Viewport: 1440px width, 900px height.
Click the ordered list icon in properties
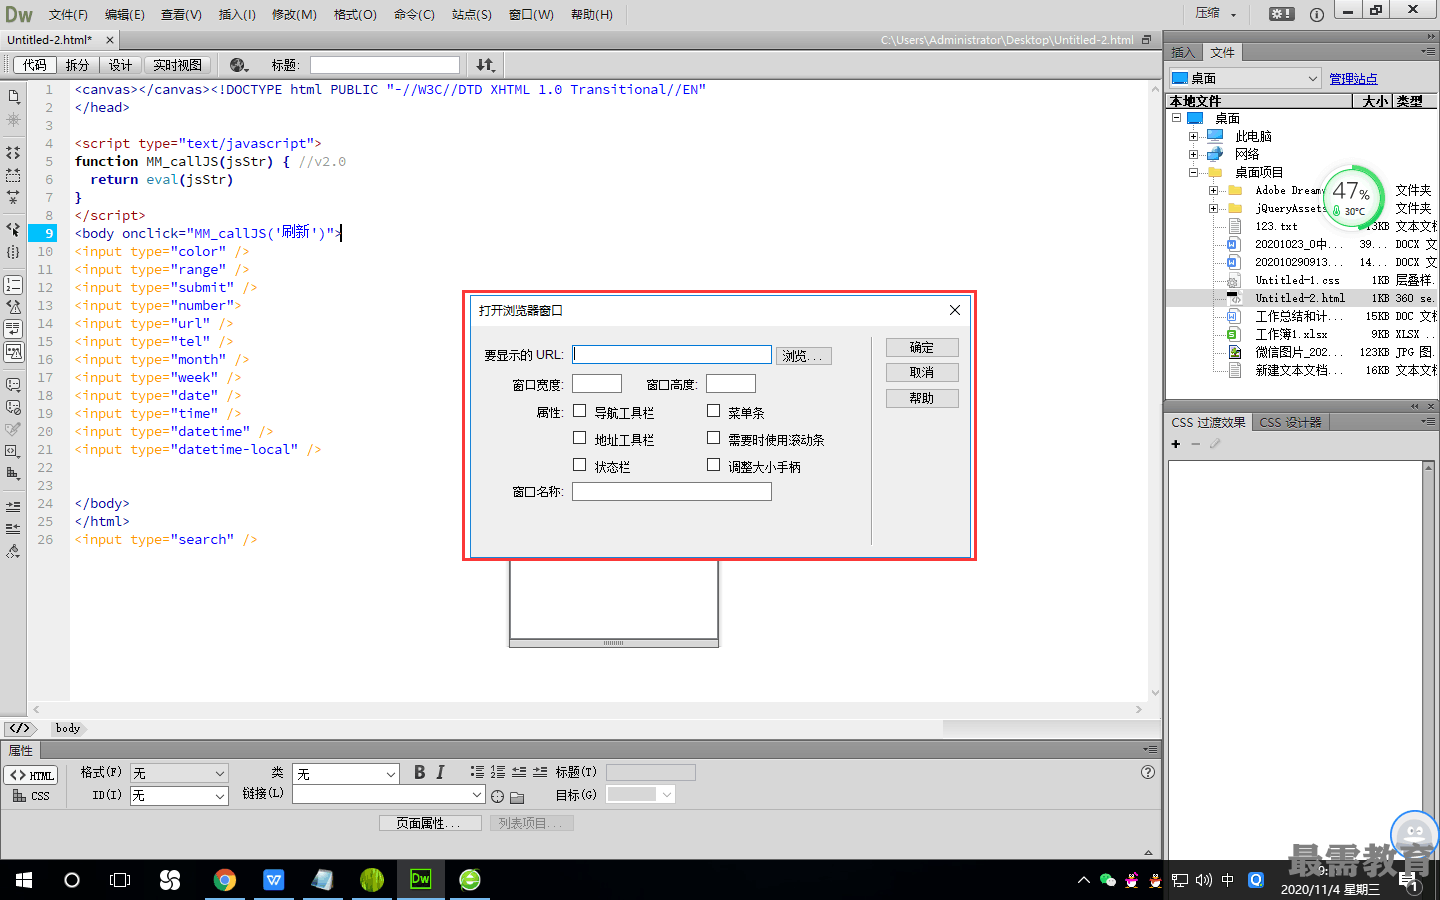coord(498,772)
